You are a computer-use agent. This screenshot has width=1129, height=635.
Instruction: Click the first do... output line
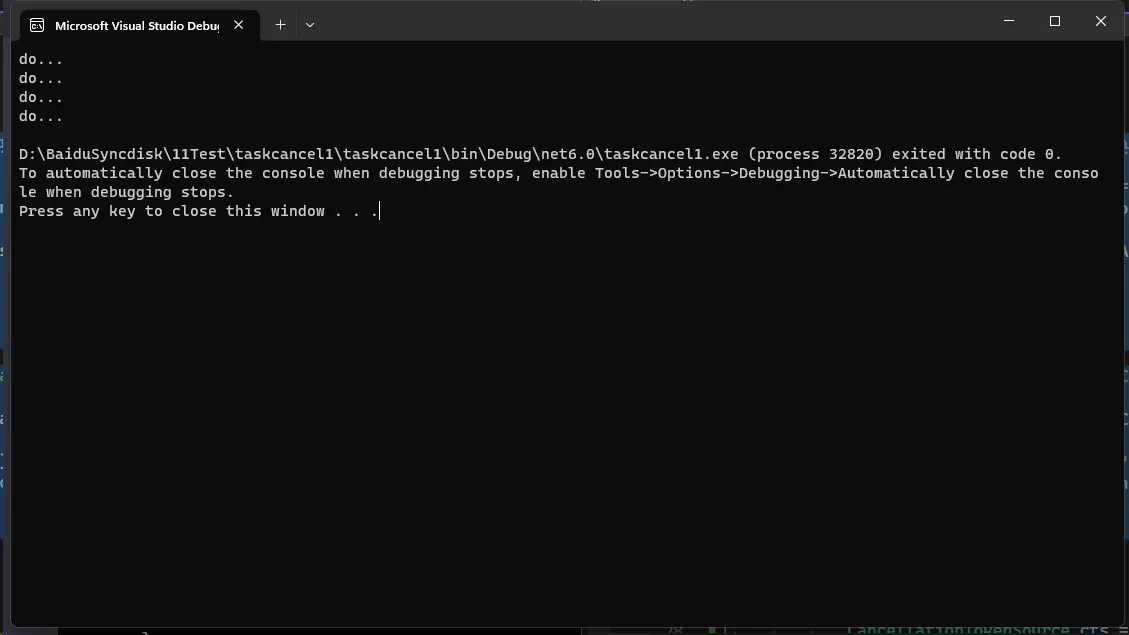tap(41, 60)
